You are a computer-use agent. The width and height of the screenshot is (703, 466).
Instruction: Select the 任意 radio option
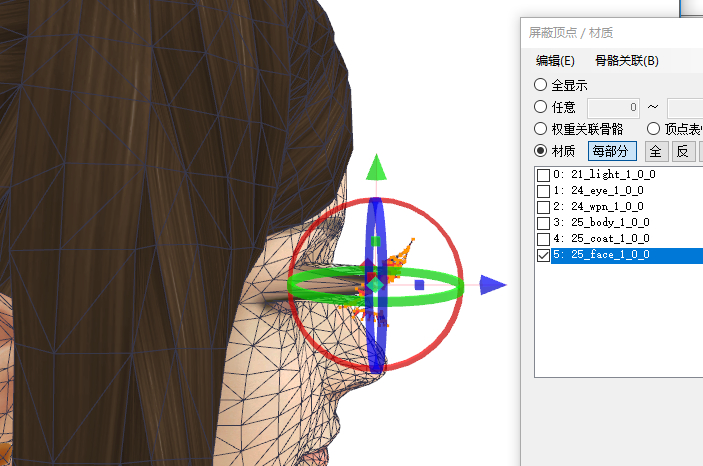point(540,107)
